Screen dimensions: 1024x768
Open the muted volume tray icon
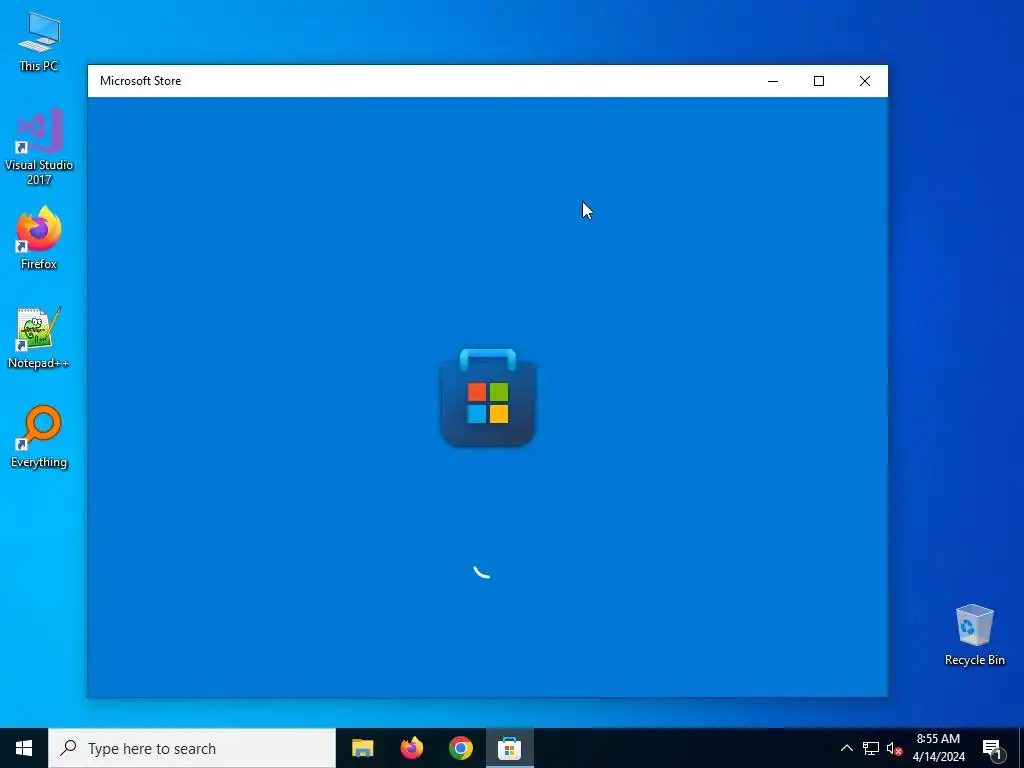pyautogui.click(x=894, y=748)
